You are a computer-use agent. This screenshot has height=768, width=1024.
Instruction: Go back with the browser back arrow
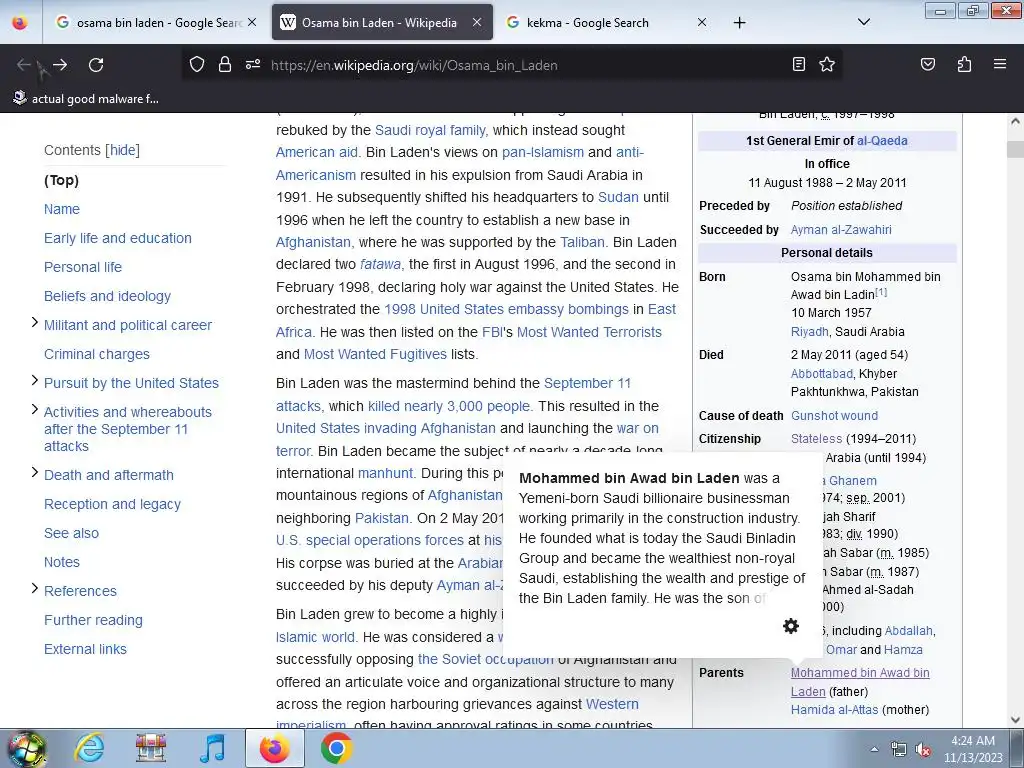pyautogui.click(x=24, y=65)
